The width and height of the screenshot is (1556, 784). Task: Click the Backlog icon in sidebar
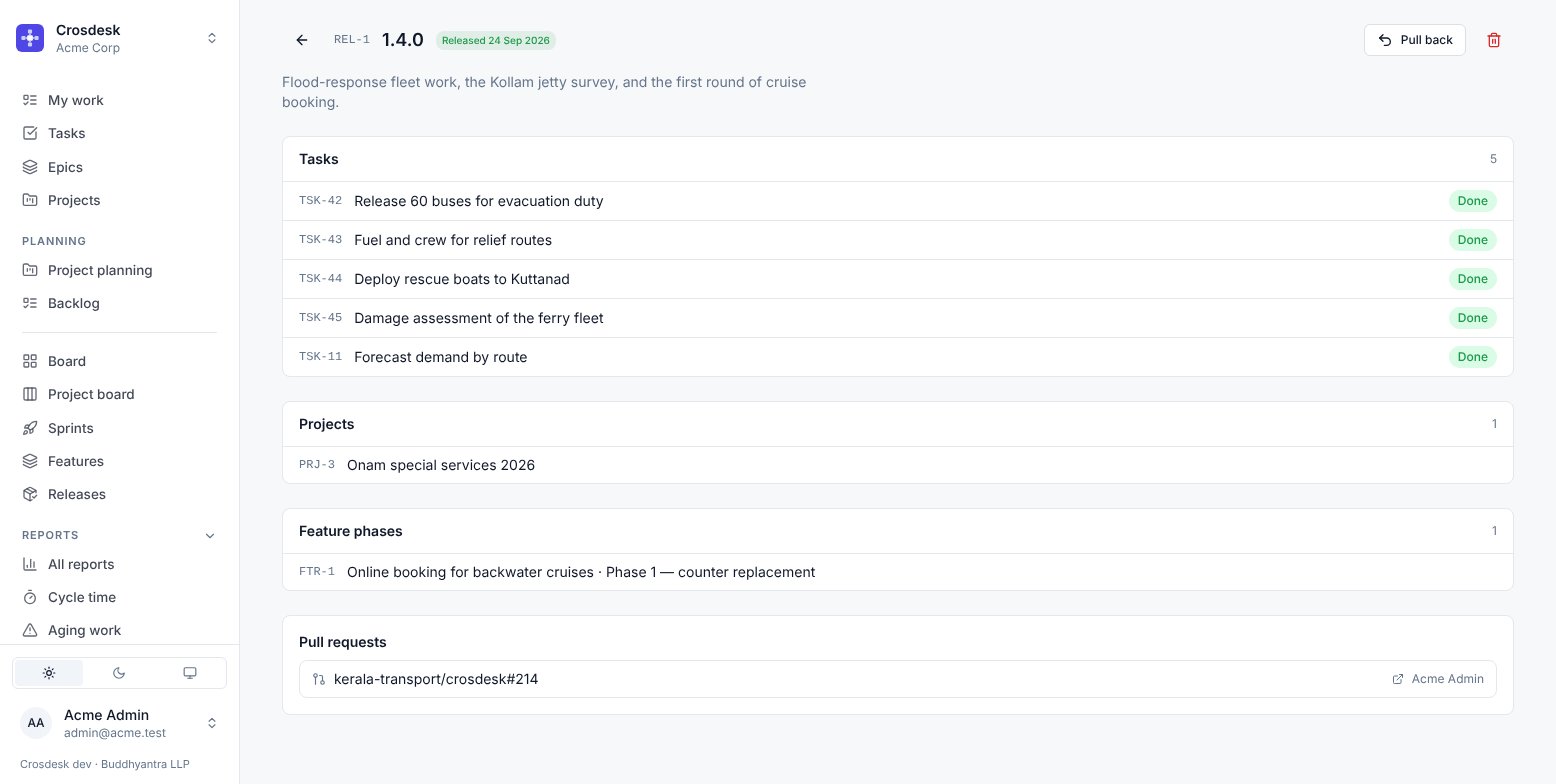coord(30,303)
